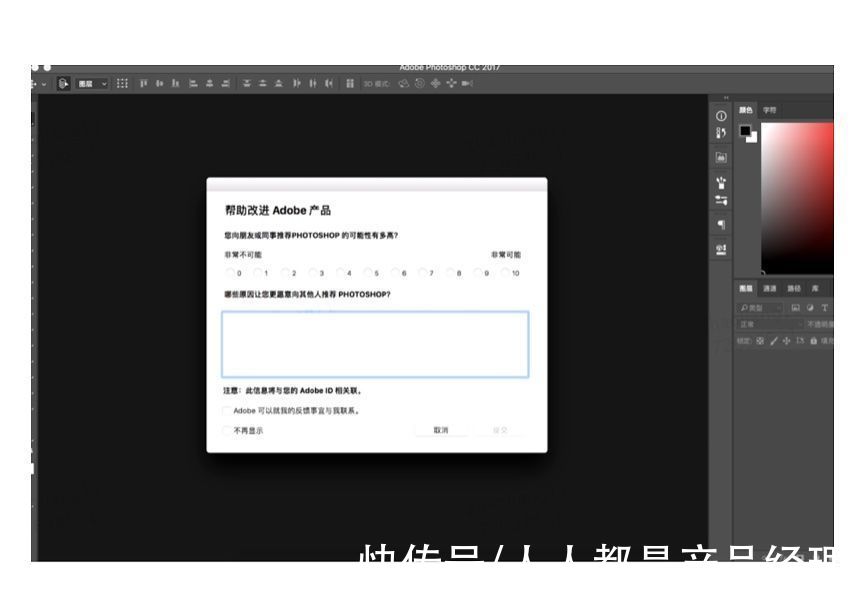The image size is (854, 590).
Task: Distribute top edges in options bar
Action: (x=247, y=83)
